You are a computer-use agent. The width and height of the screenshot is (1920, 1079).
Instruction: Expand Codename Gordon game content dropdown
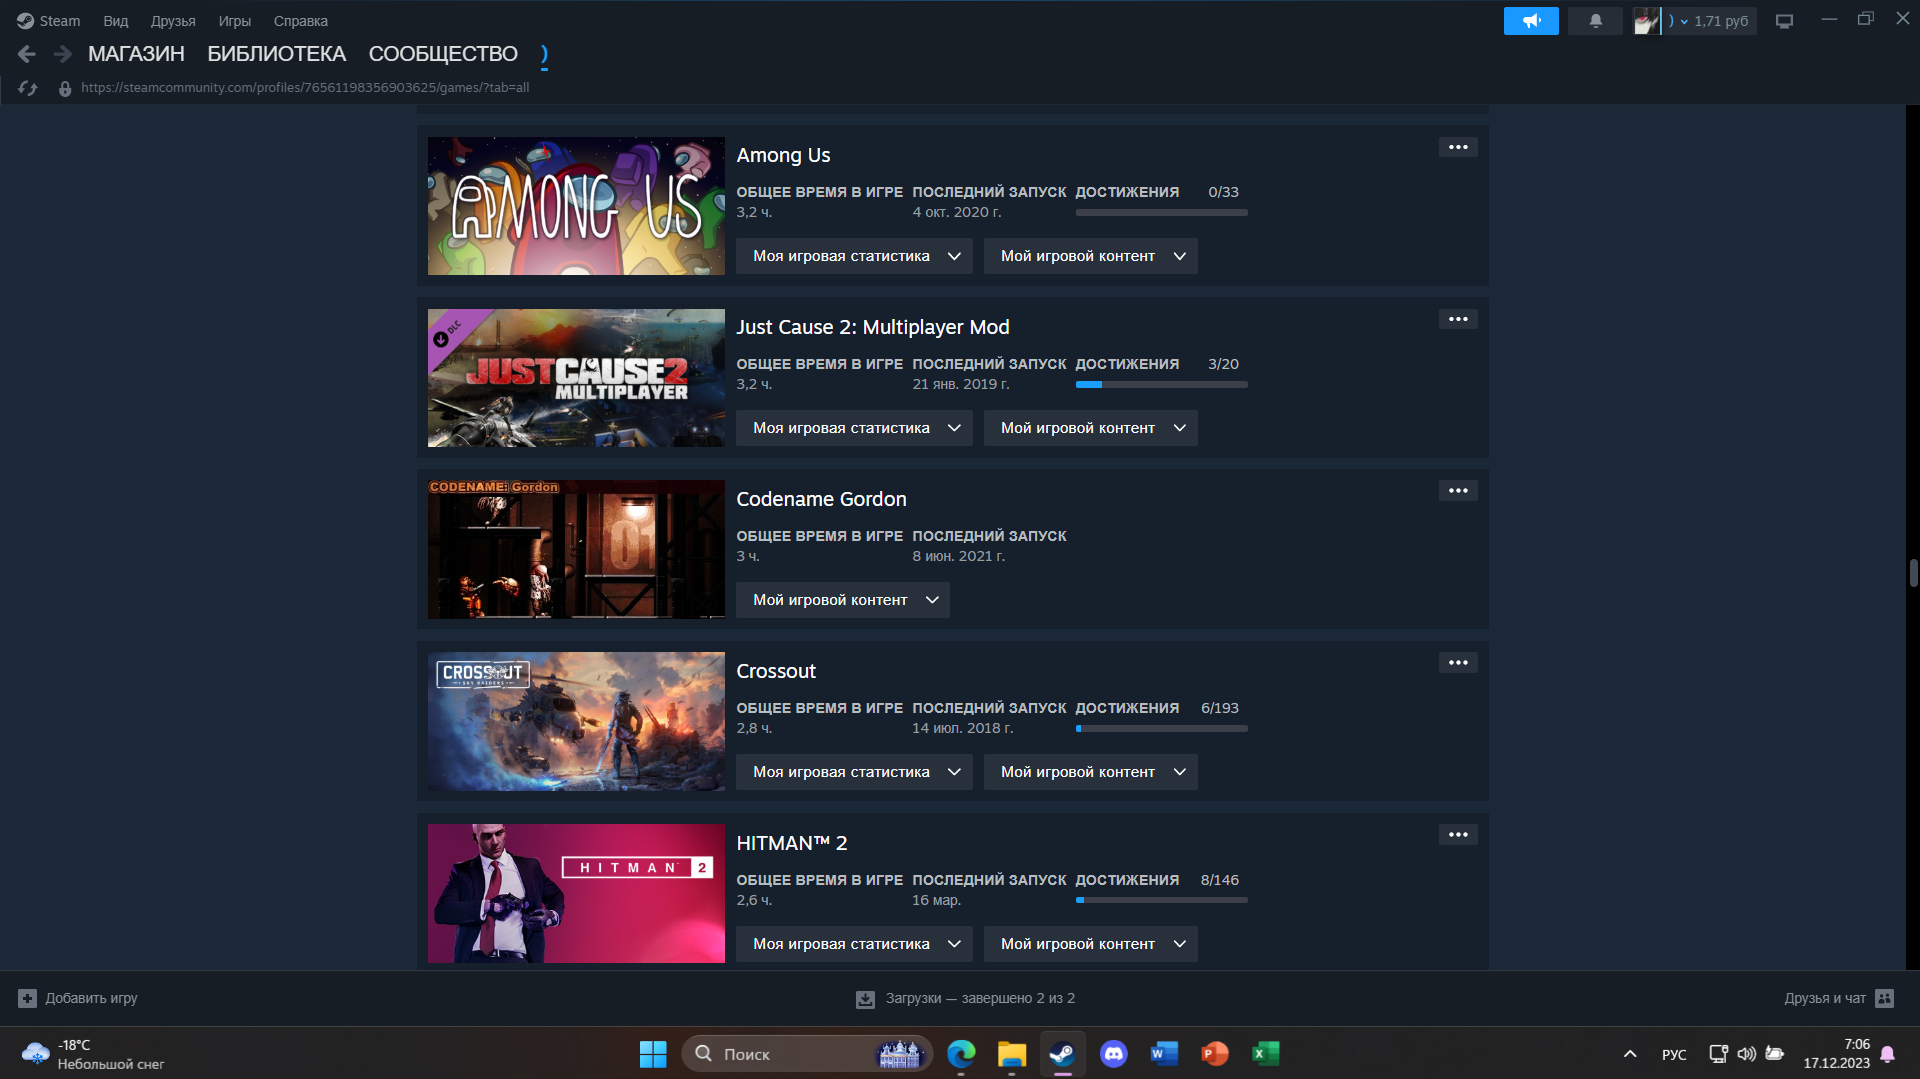[x=843, y=600]
